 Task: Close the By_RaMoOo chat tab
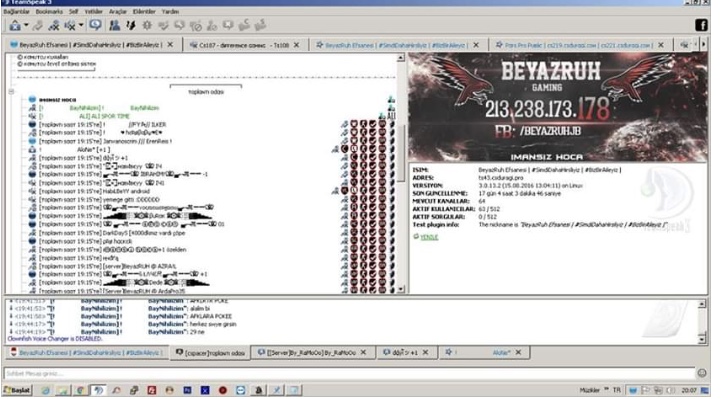(363, 352)
